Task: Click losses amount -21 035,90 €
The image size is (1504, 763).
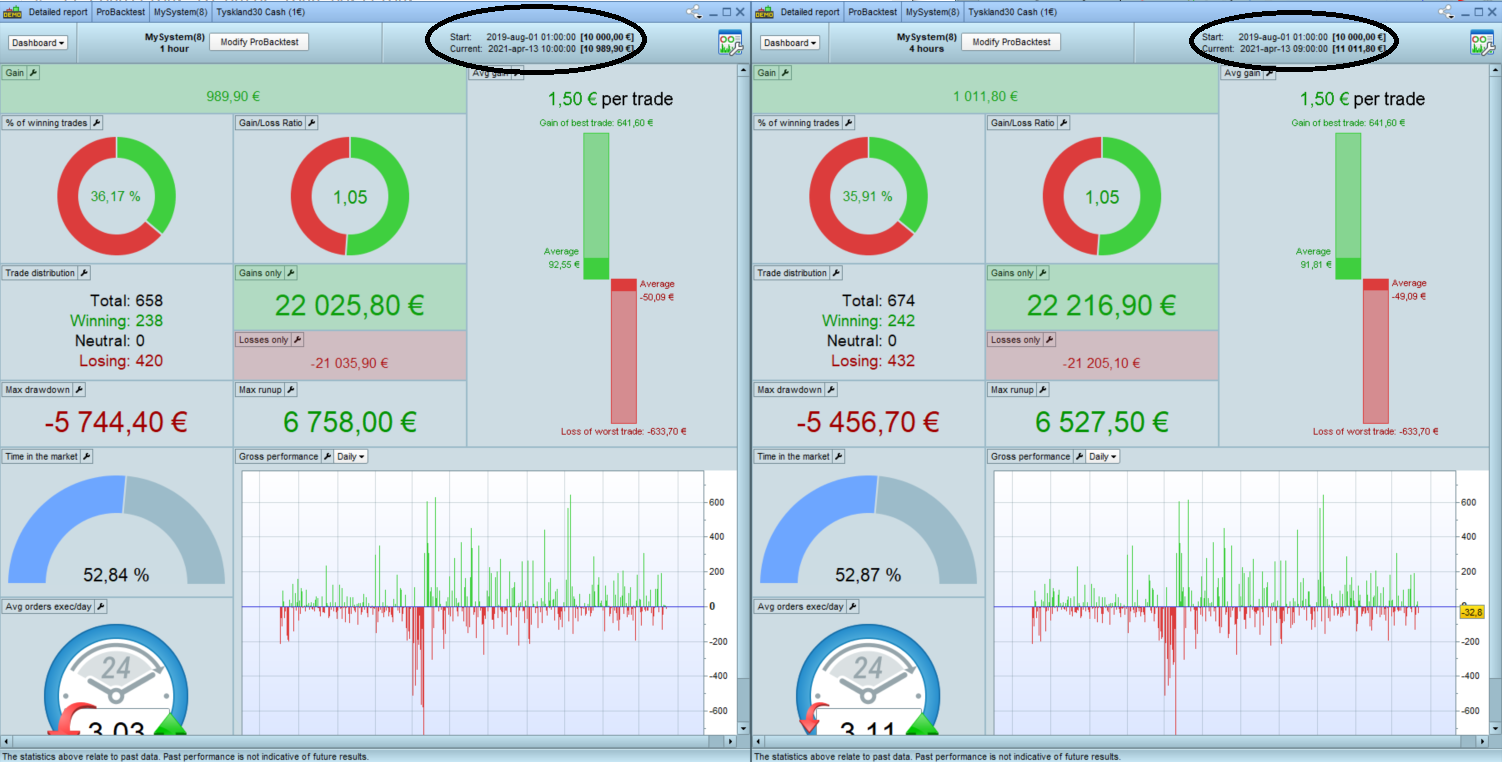Action: 349,364
